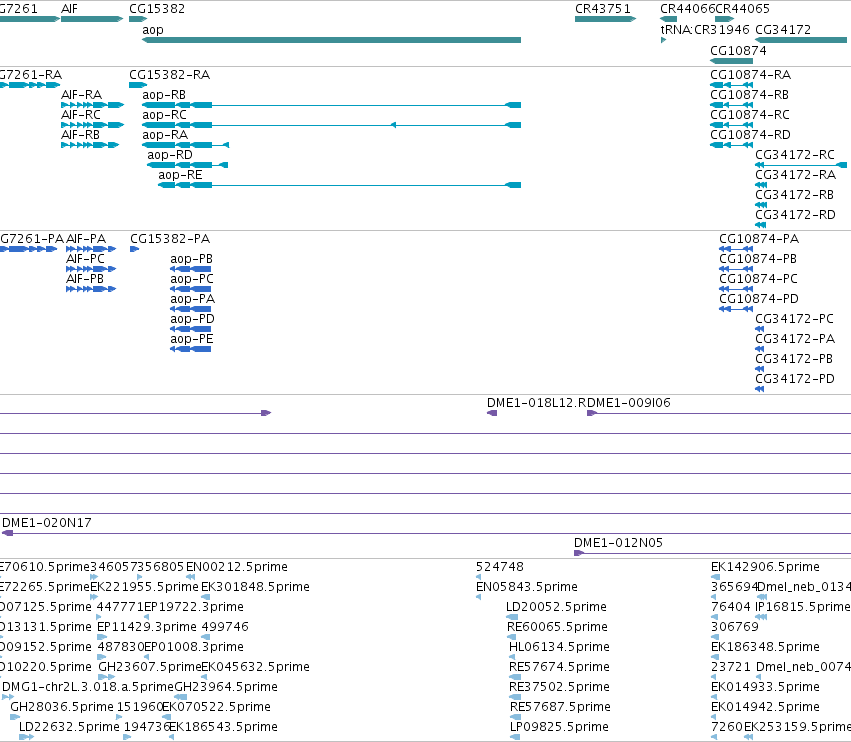The image size is (851, 742).
Task: Select the CG15382 gene label
Action: [x=157, y=9]
